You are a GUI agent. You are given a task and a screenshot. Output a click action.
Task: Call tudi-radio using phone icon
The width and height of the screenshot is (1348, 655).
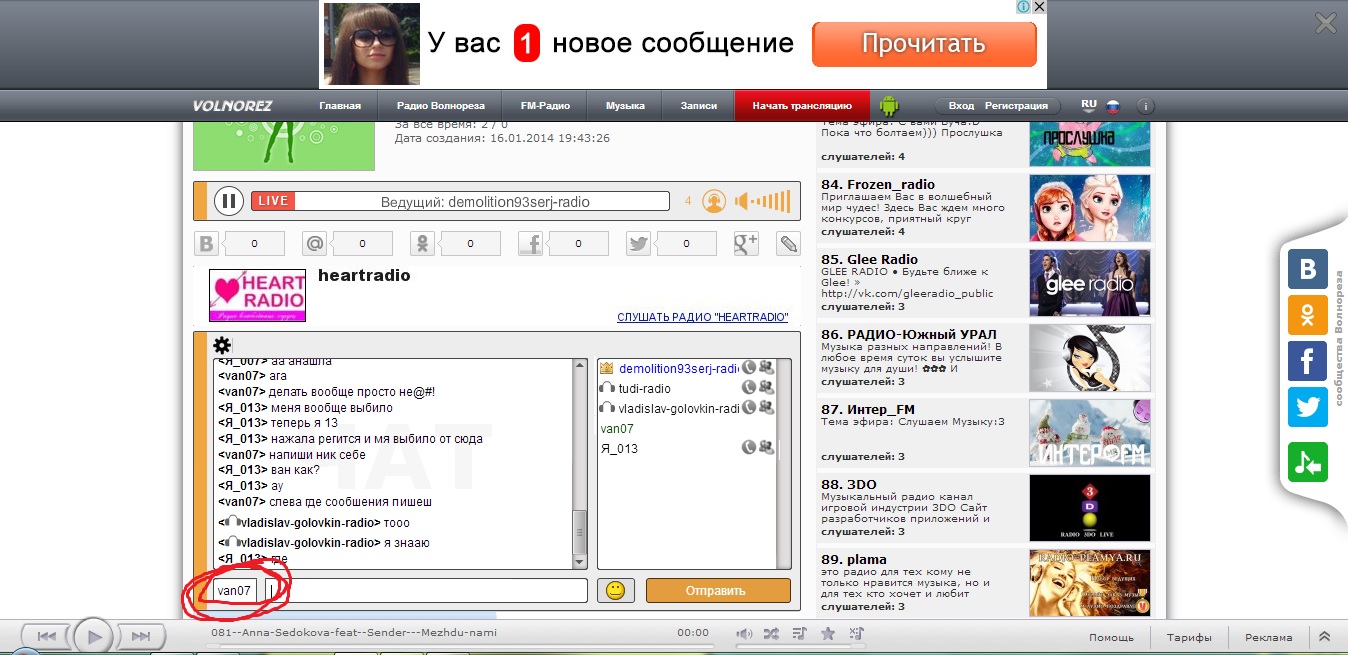(749, 388)
